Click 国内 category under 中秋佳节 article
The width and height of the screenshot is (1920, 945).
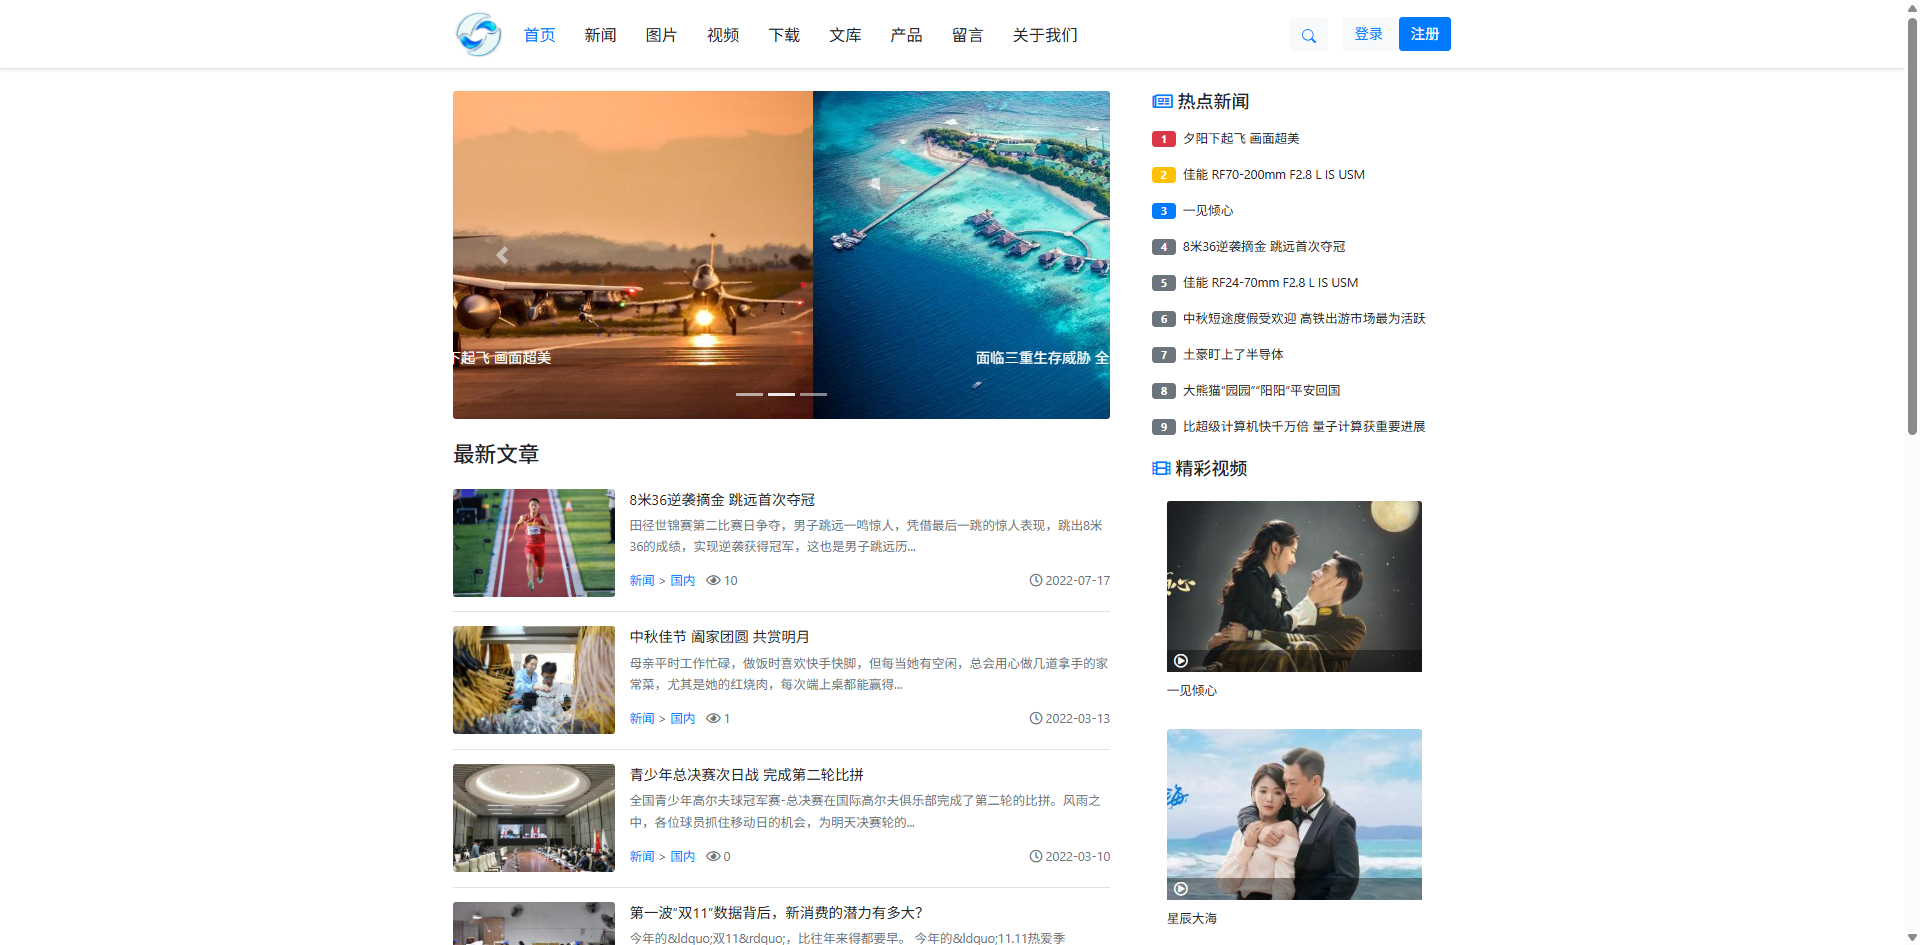click(x=682, y=719)
